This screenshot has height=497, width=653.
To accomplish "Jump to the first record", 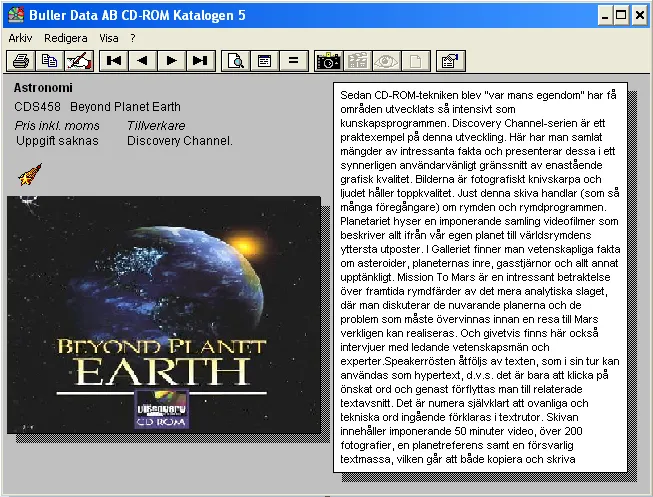I will 114,61.
